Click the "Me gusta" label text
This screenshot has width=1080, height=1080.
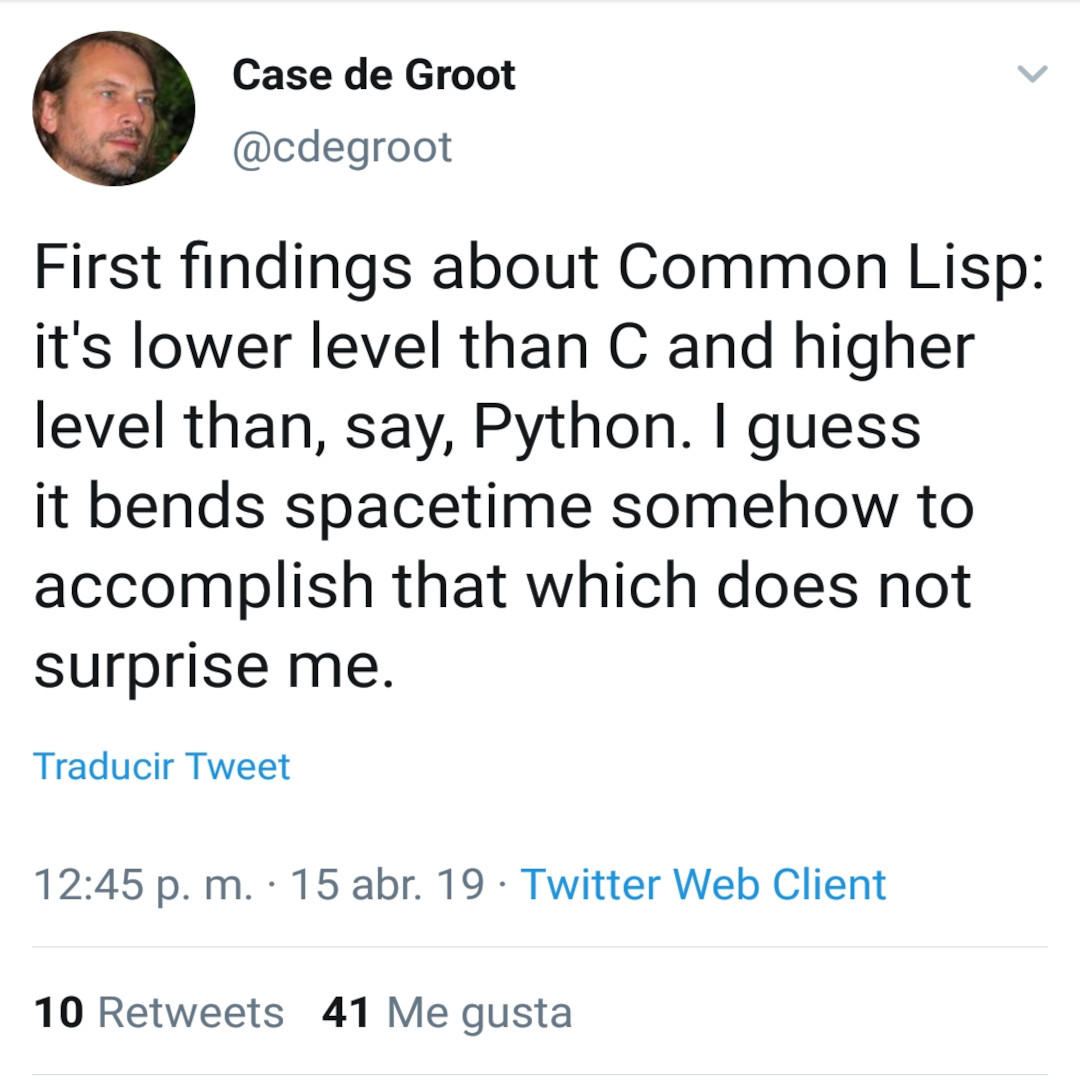pos(479,1014)
